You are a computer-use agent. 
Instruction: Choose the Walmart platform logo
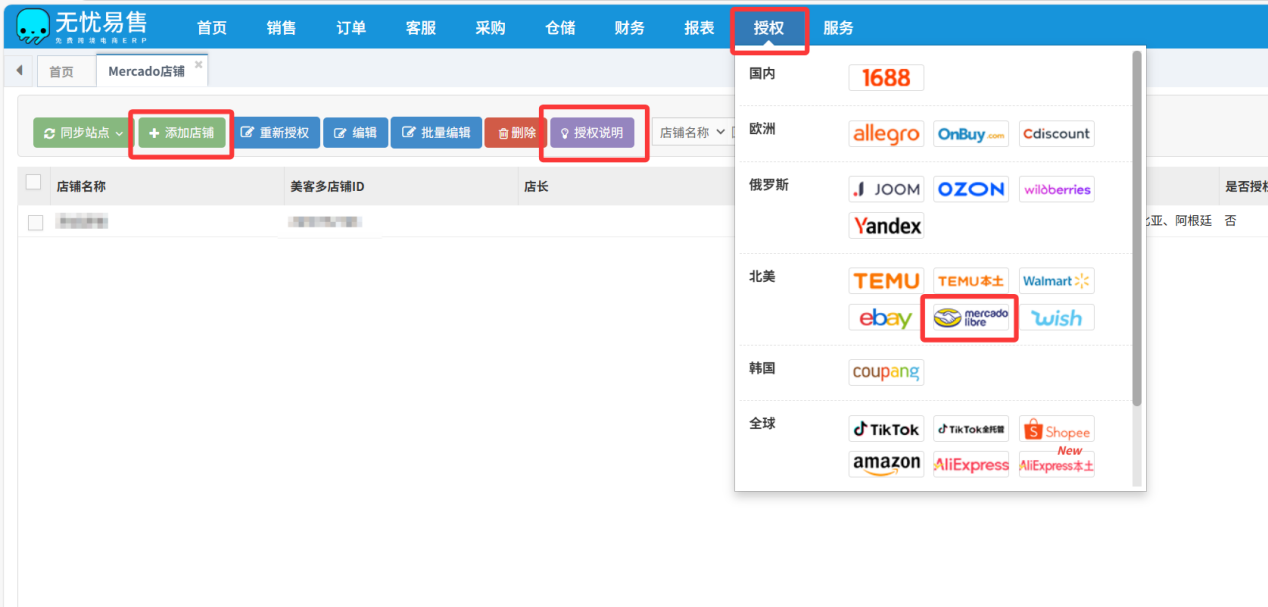coord(1056,281)
